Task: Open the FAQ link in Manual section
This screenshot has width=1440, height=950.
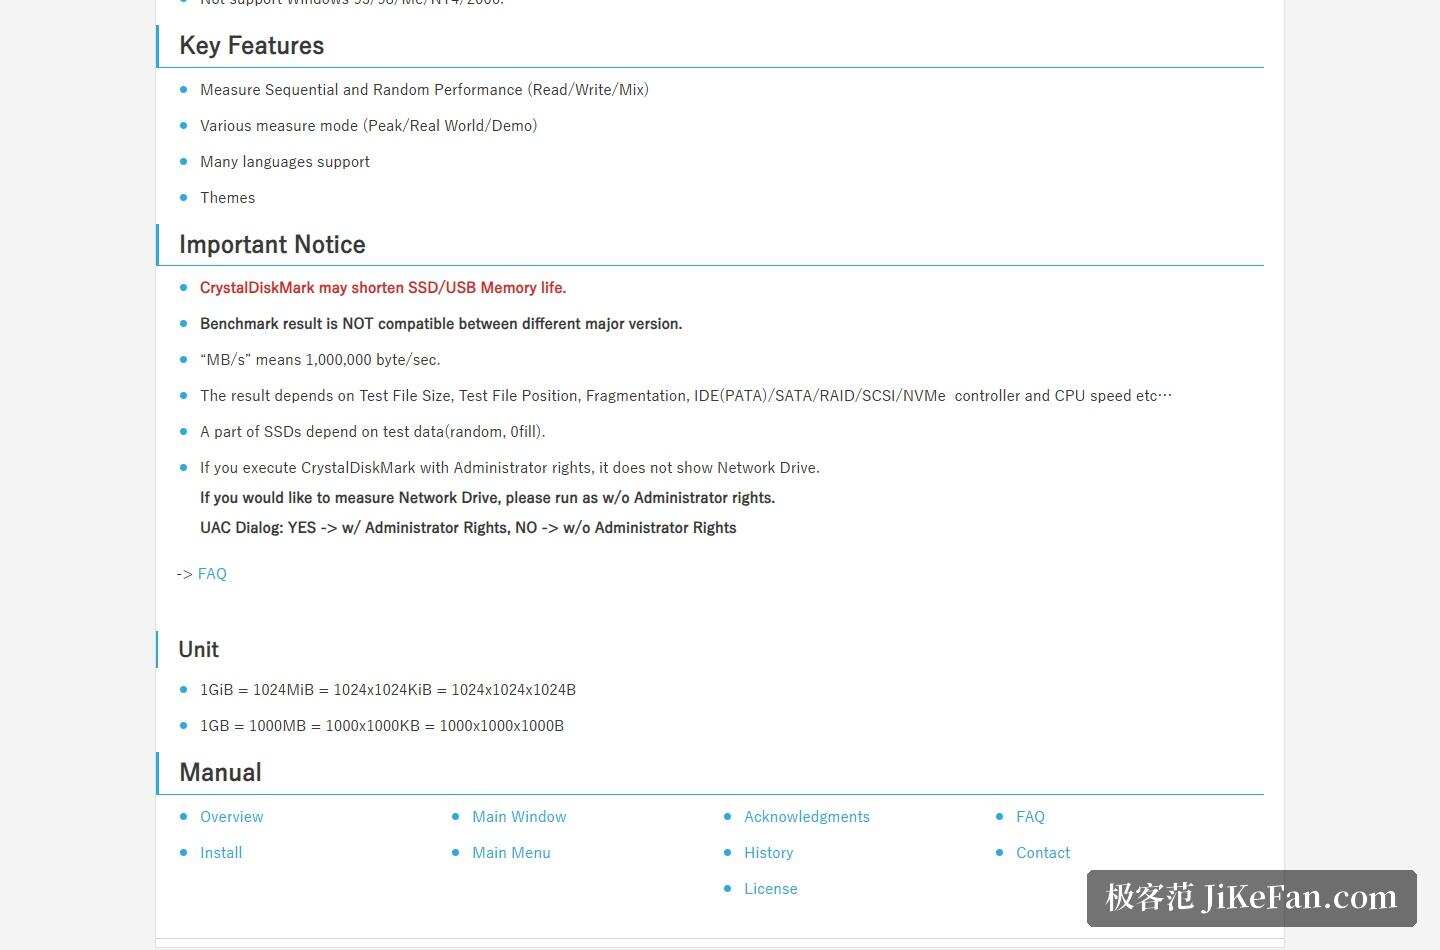Action: coord(1030,817)
